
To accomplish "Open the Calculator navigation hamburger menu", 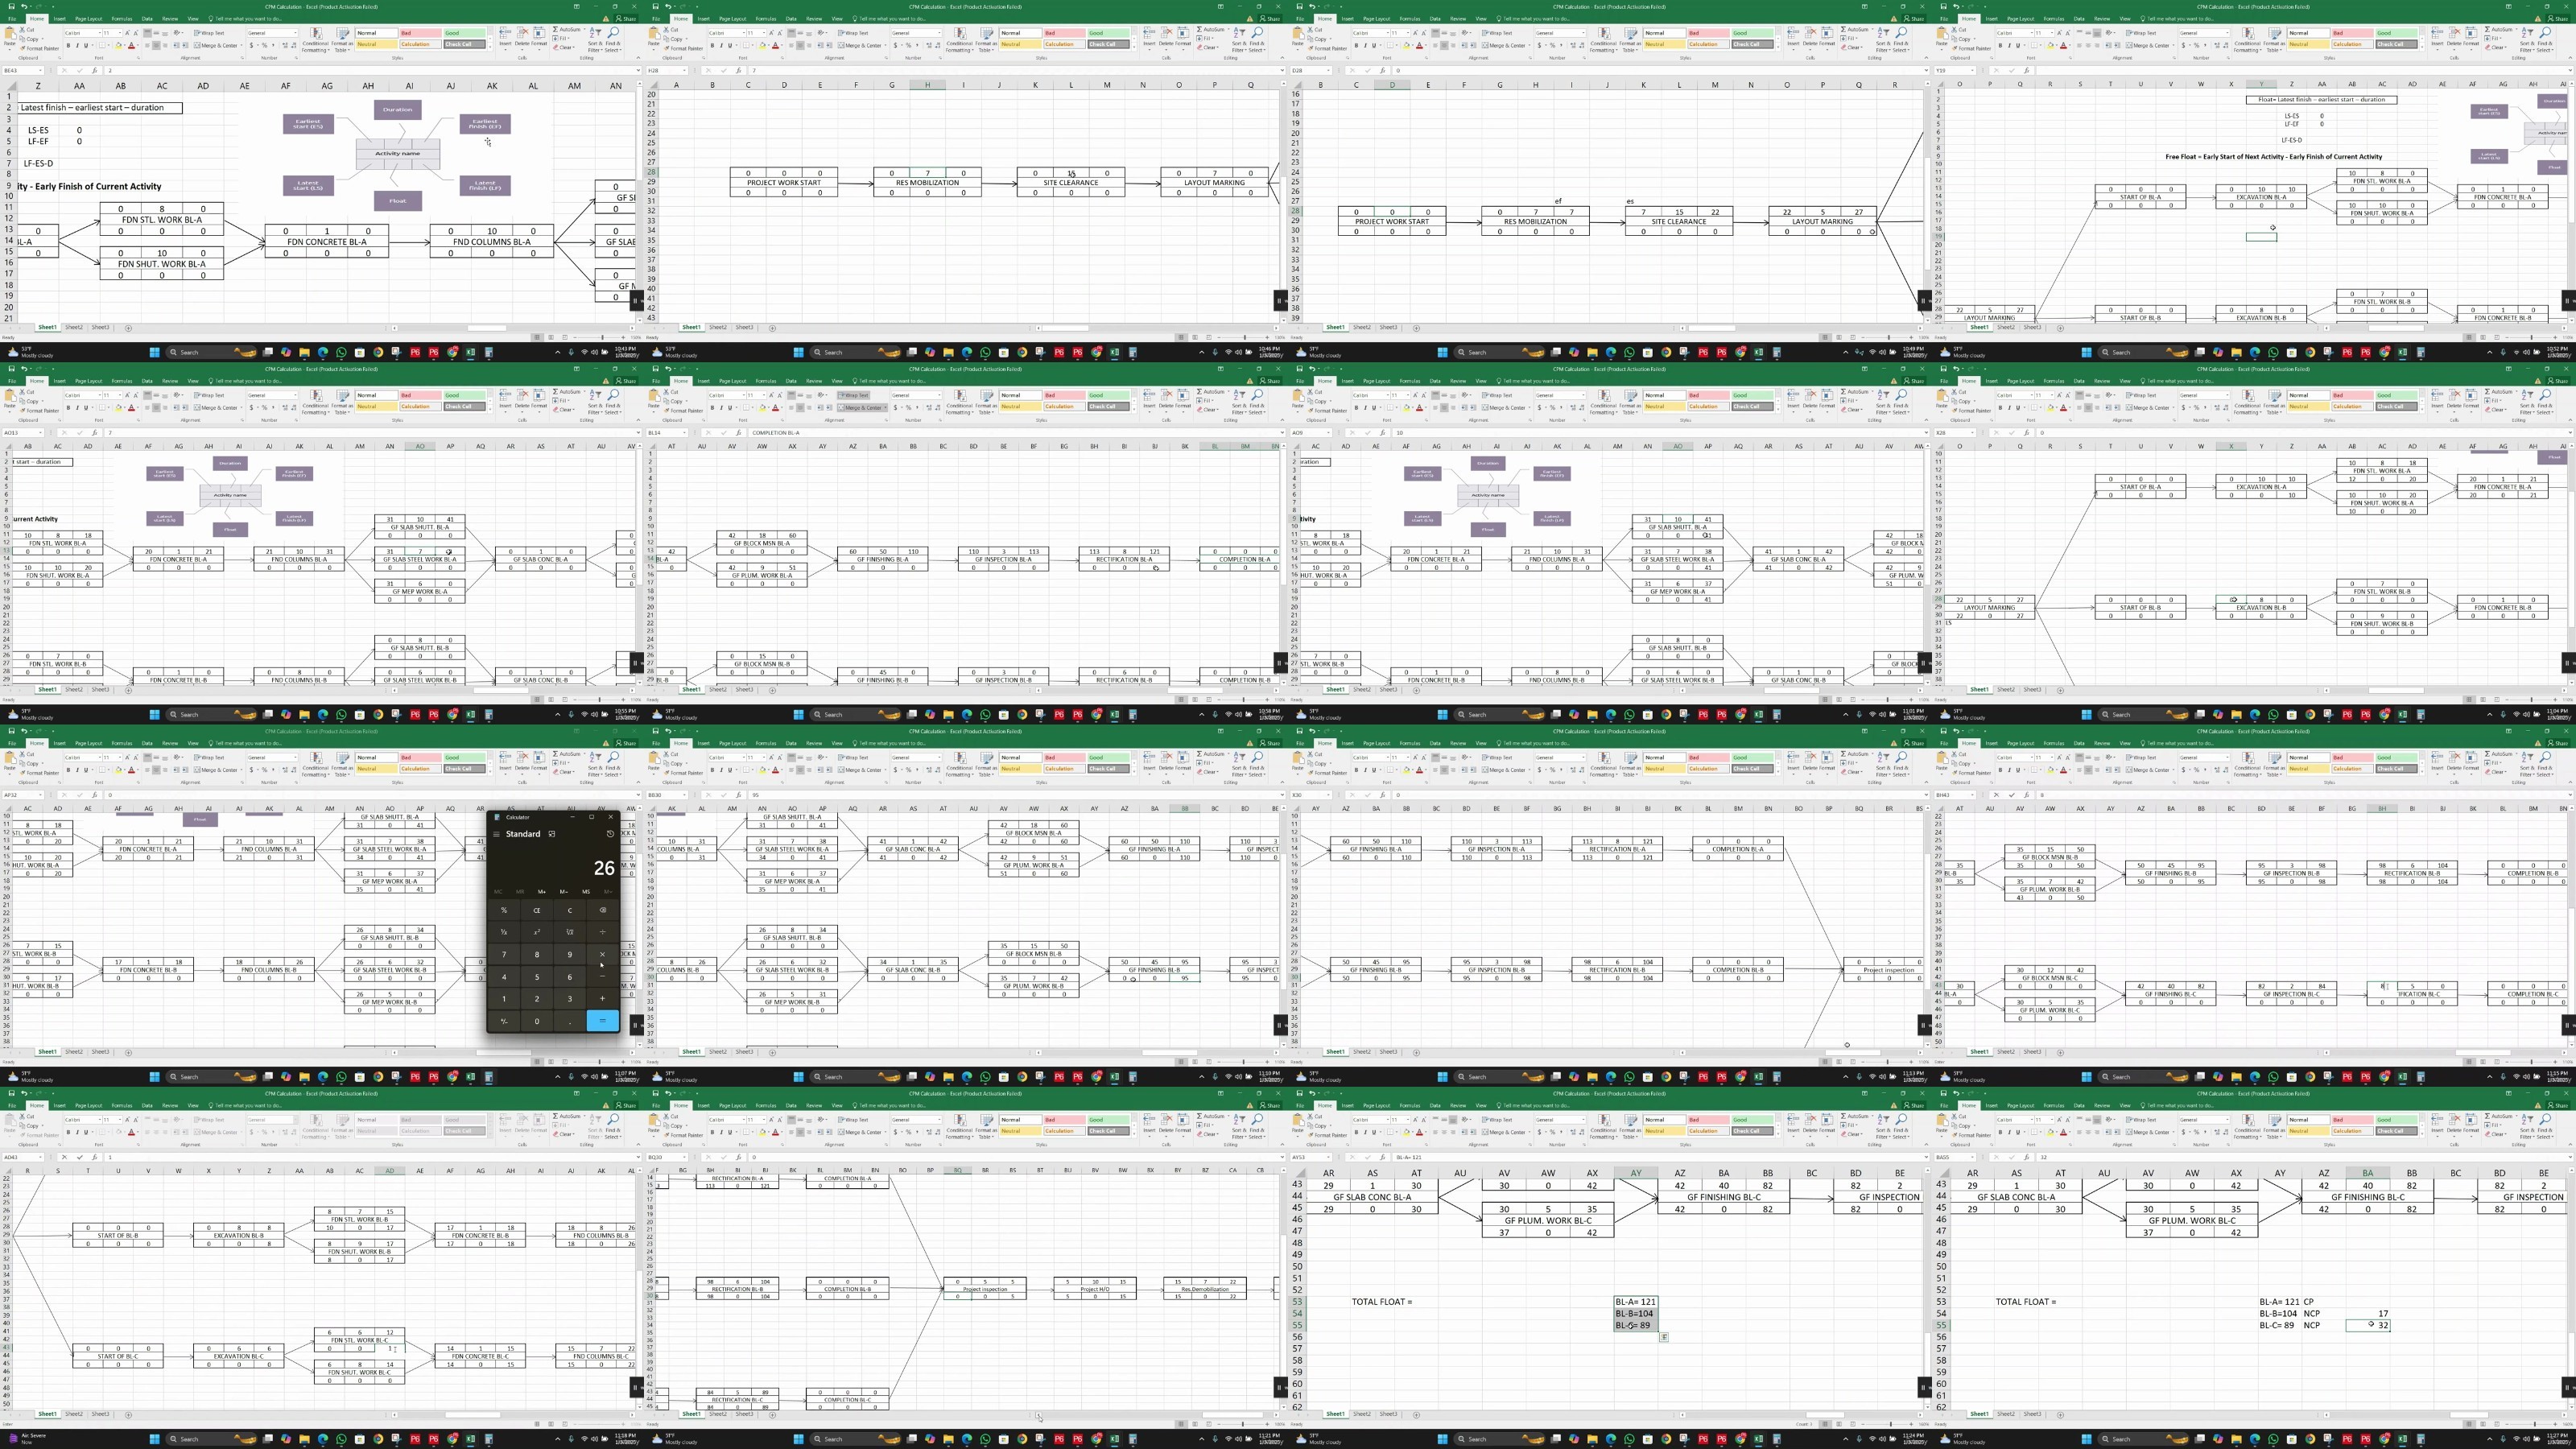I will coord(497,834).
